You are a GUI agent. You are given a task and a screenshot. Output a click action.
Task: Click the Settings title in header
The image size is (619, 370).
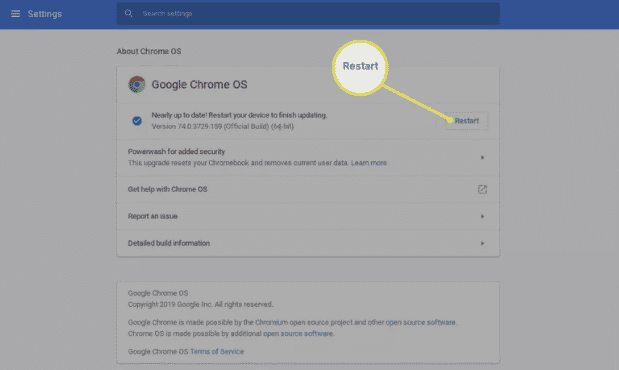(x=45, y=14)
